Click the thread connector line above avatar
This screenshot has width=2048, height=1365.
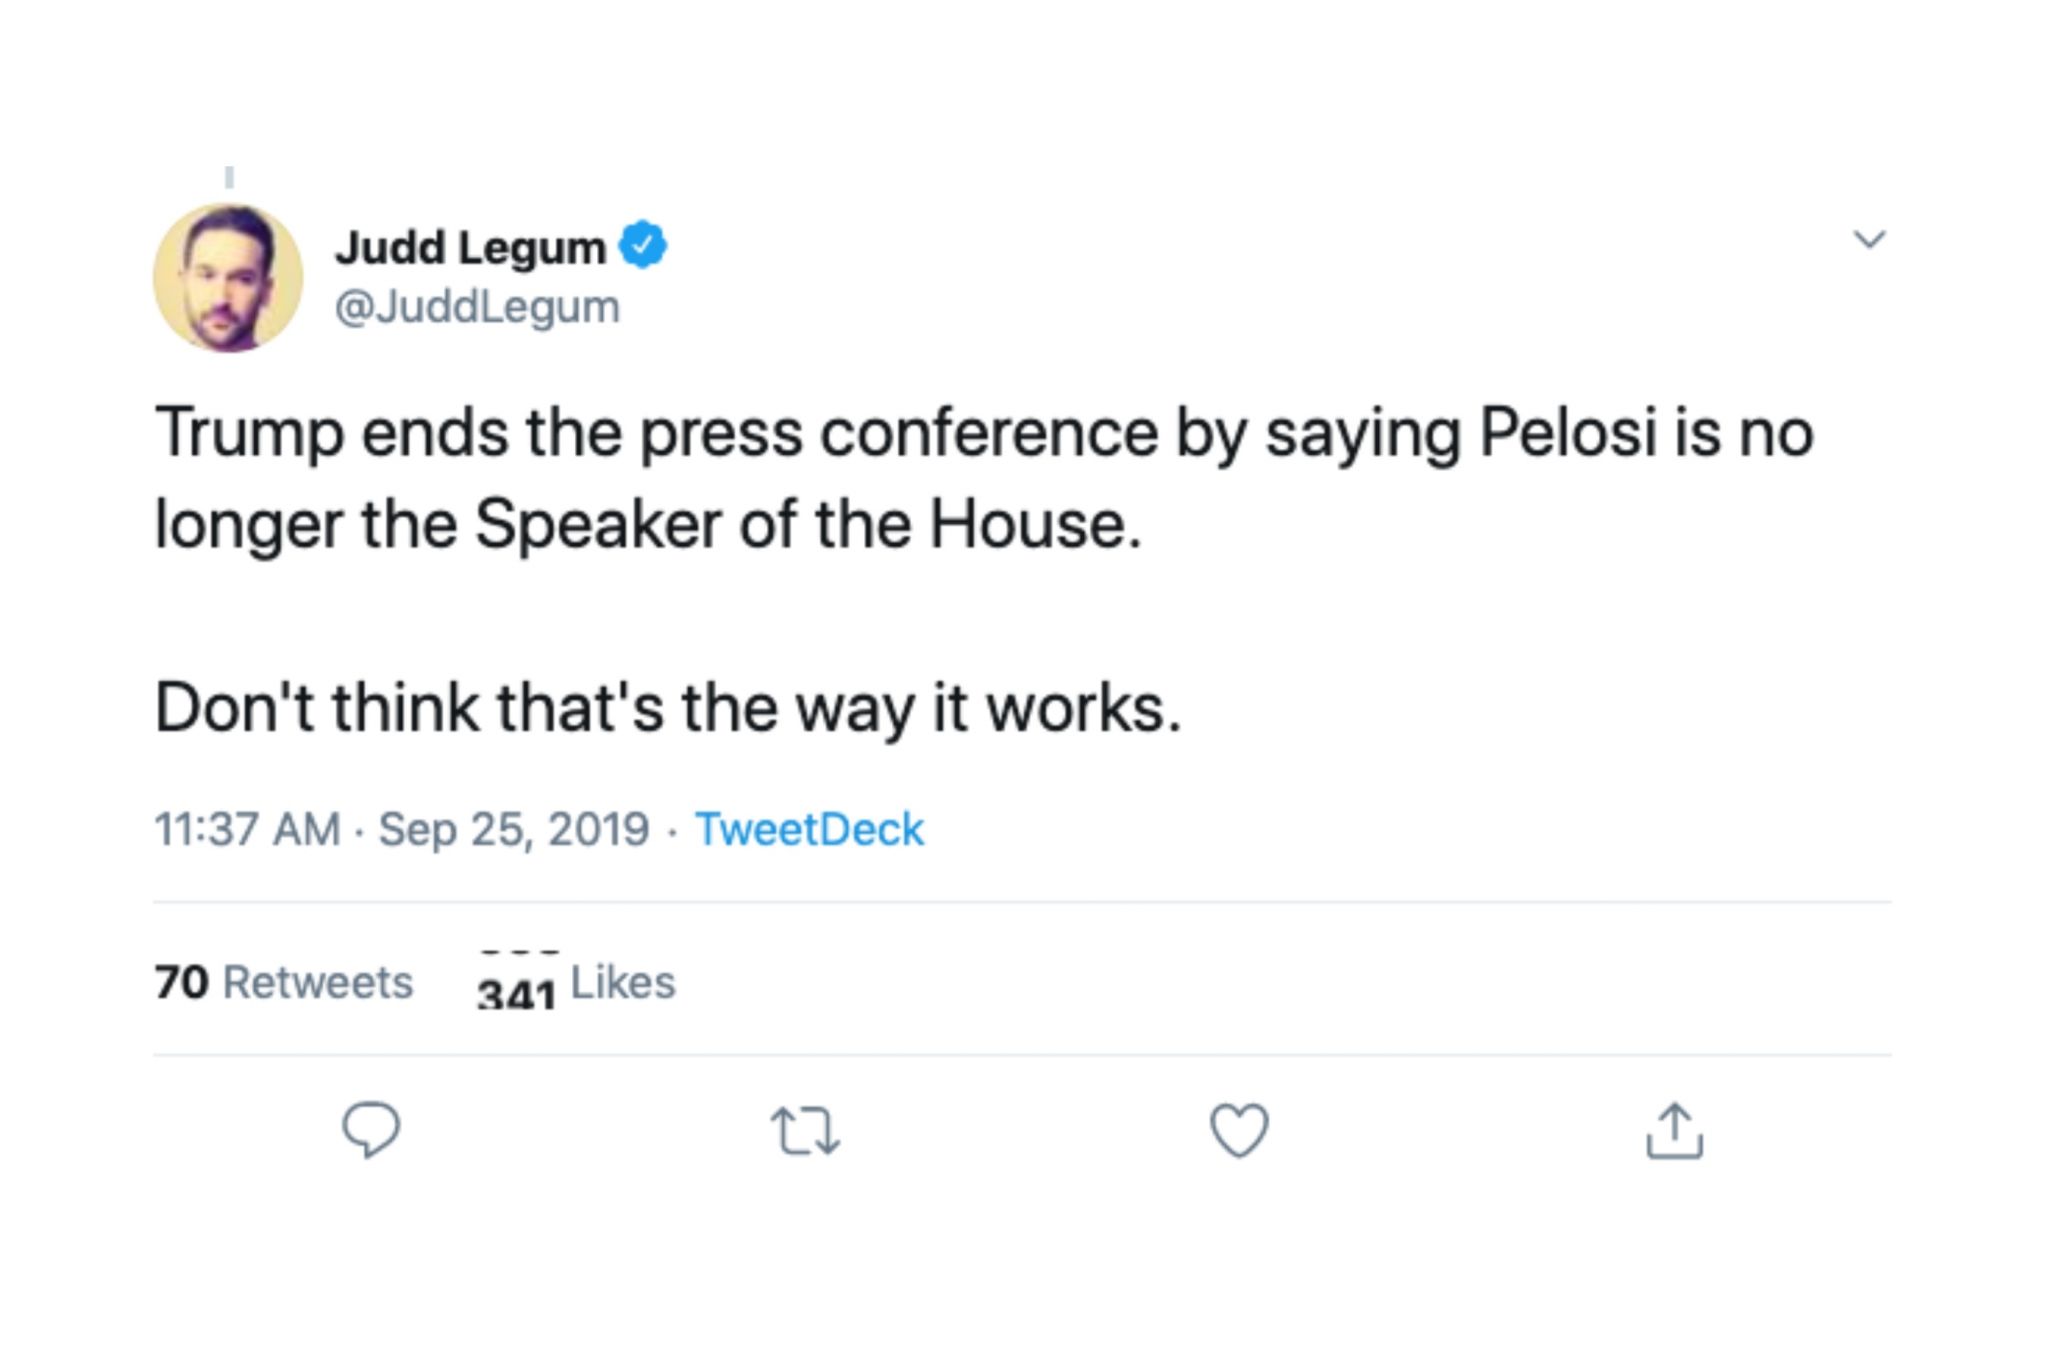coord(229,178)
